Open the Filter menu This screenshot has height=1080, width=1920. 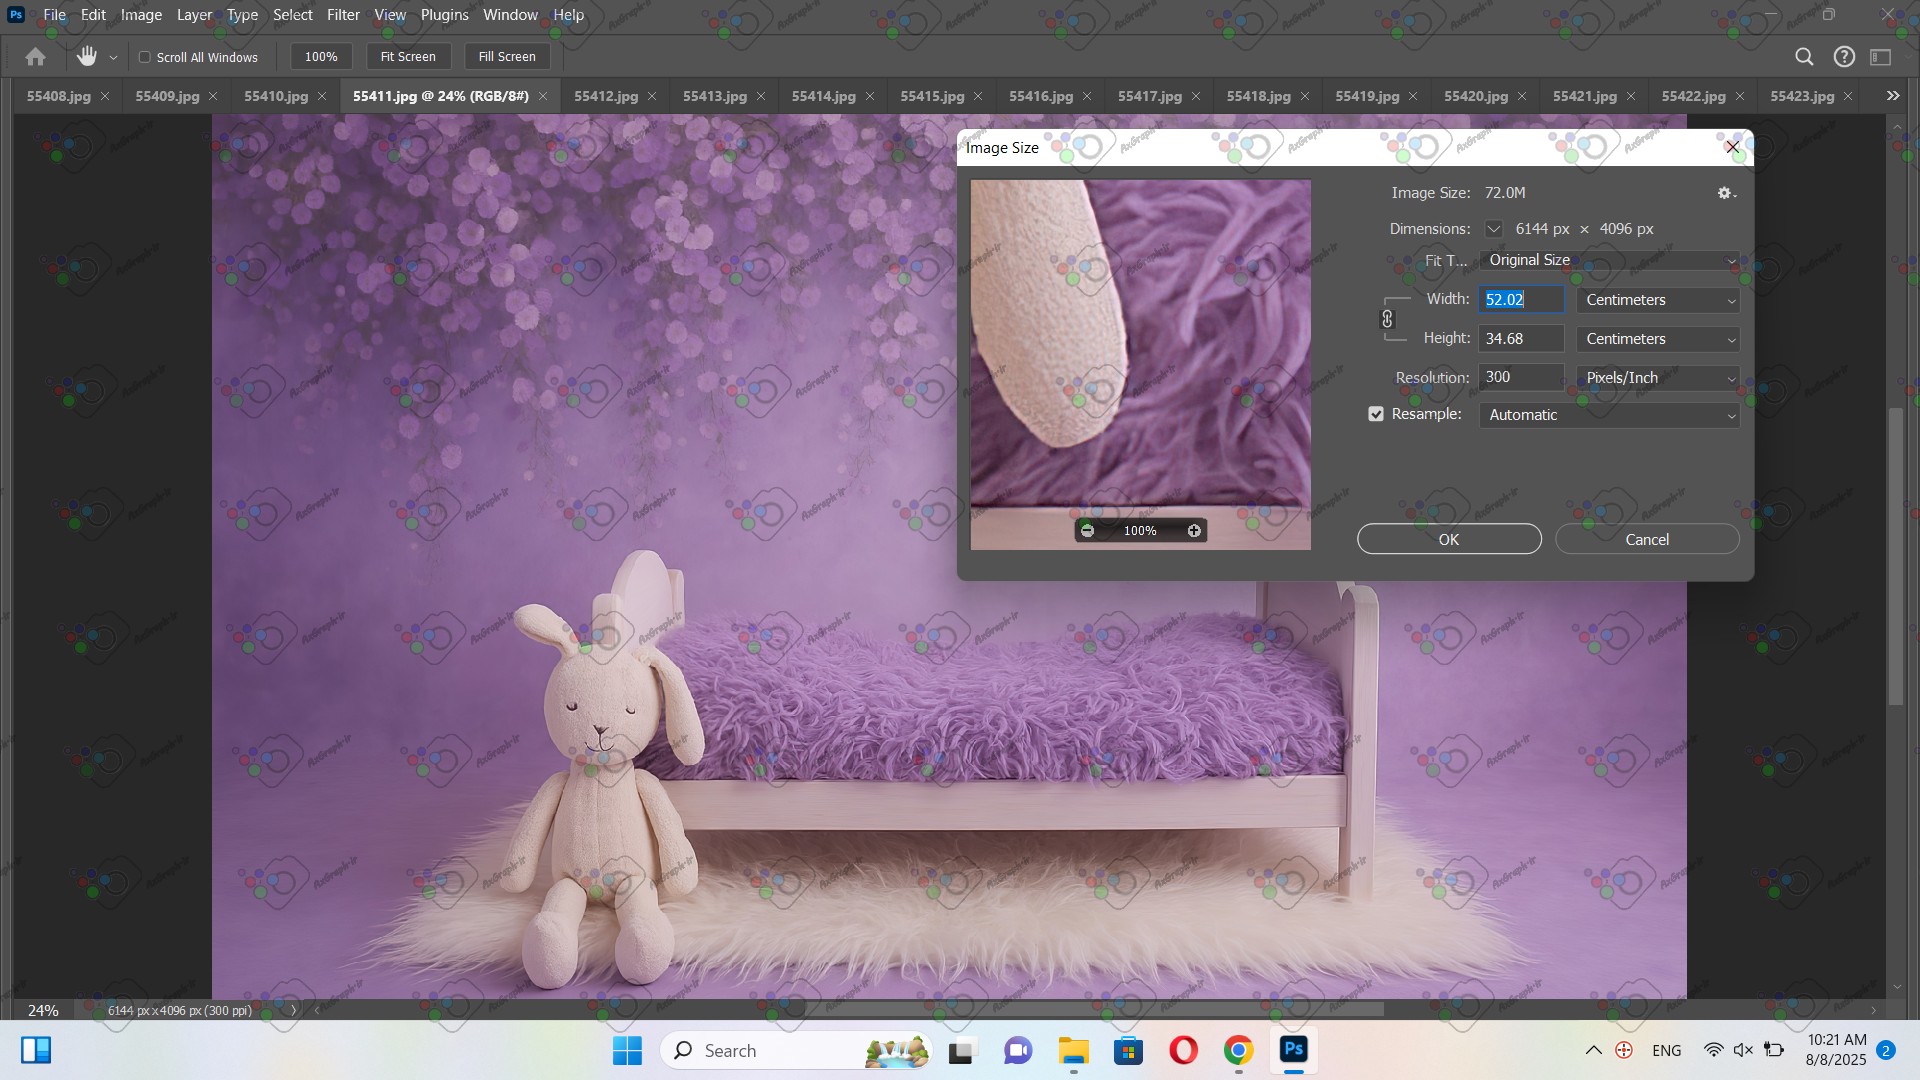pyautogui.click(x=343, y=15)
